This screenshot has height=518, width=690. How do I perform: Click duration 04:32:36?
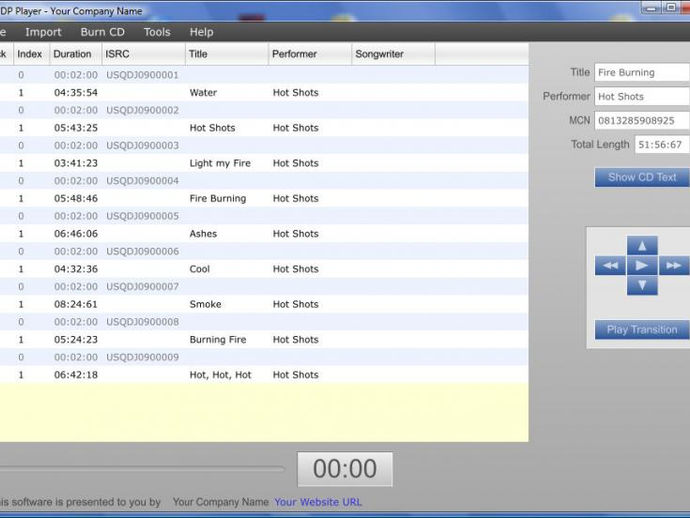click(x=76, y=269)
